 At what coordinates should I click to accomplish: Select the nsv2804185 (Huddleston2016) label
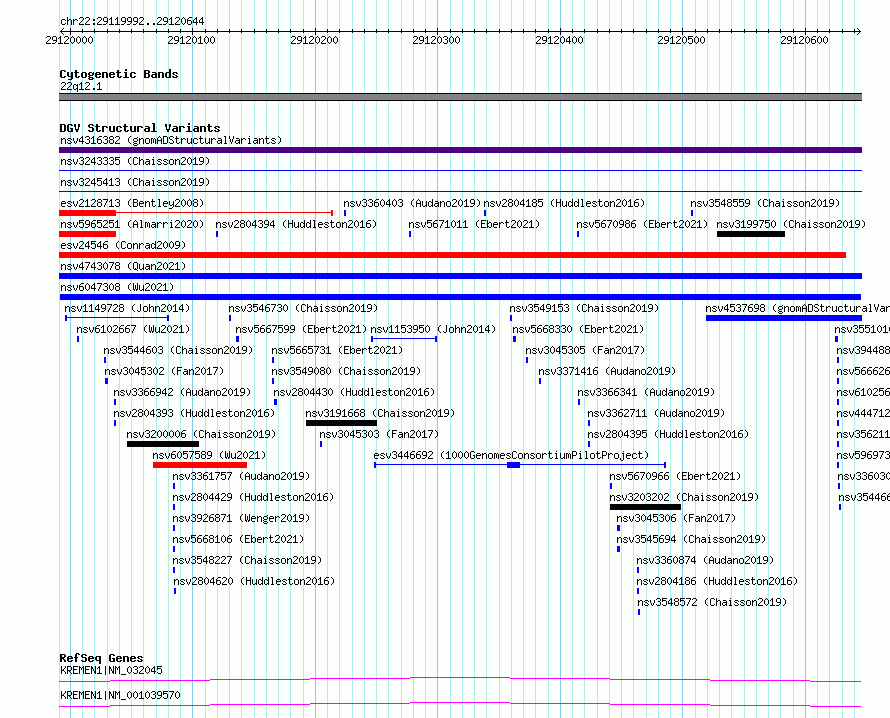click(564, 203)
